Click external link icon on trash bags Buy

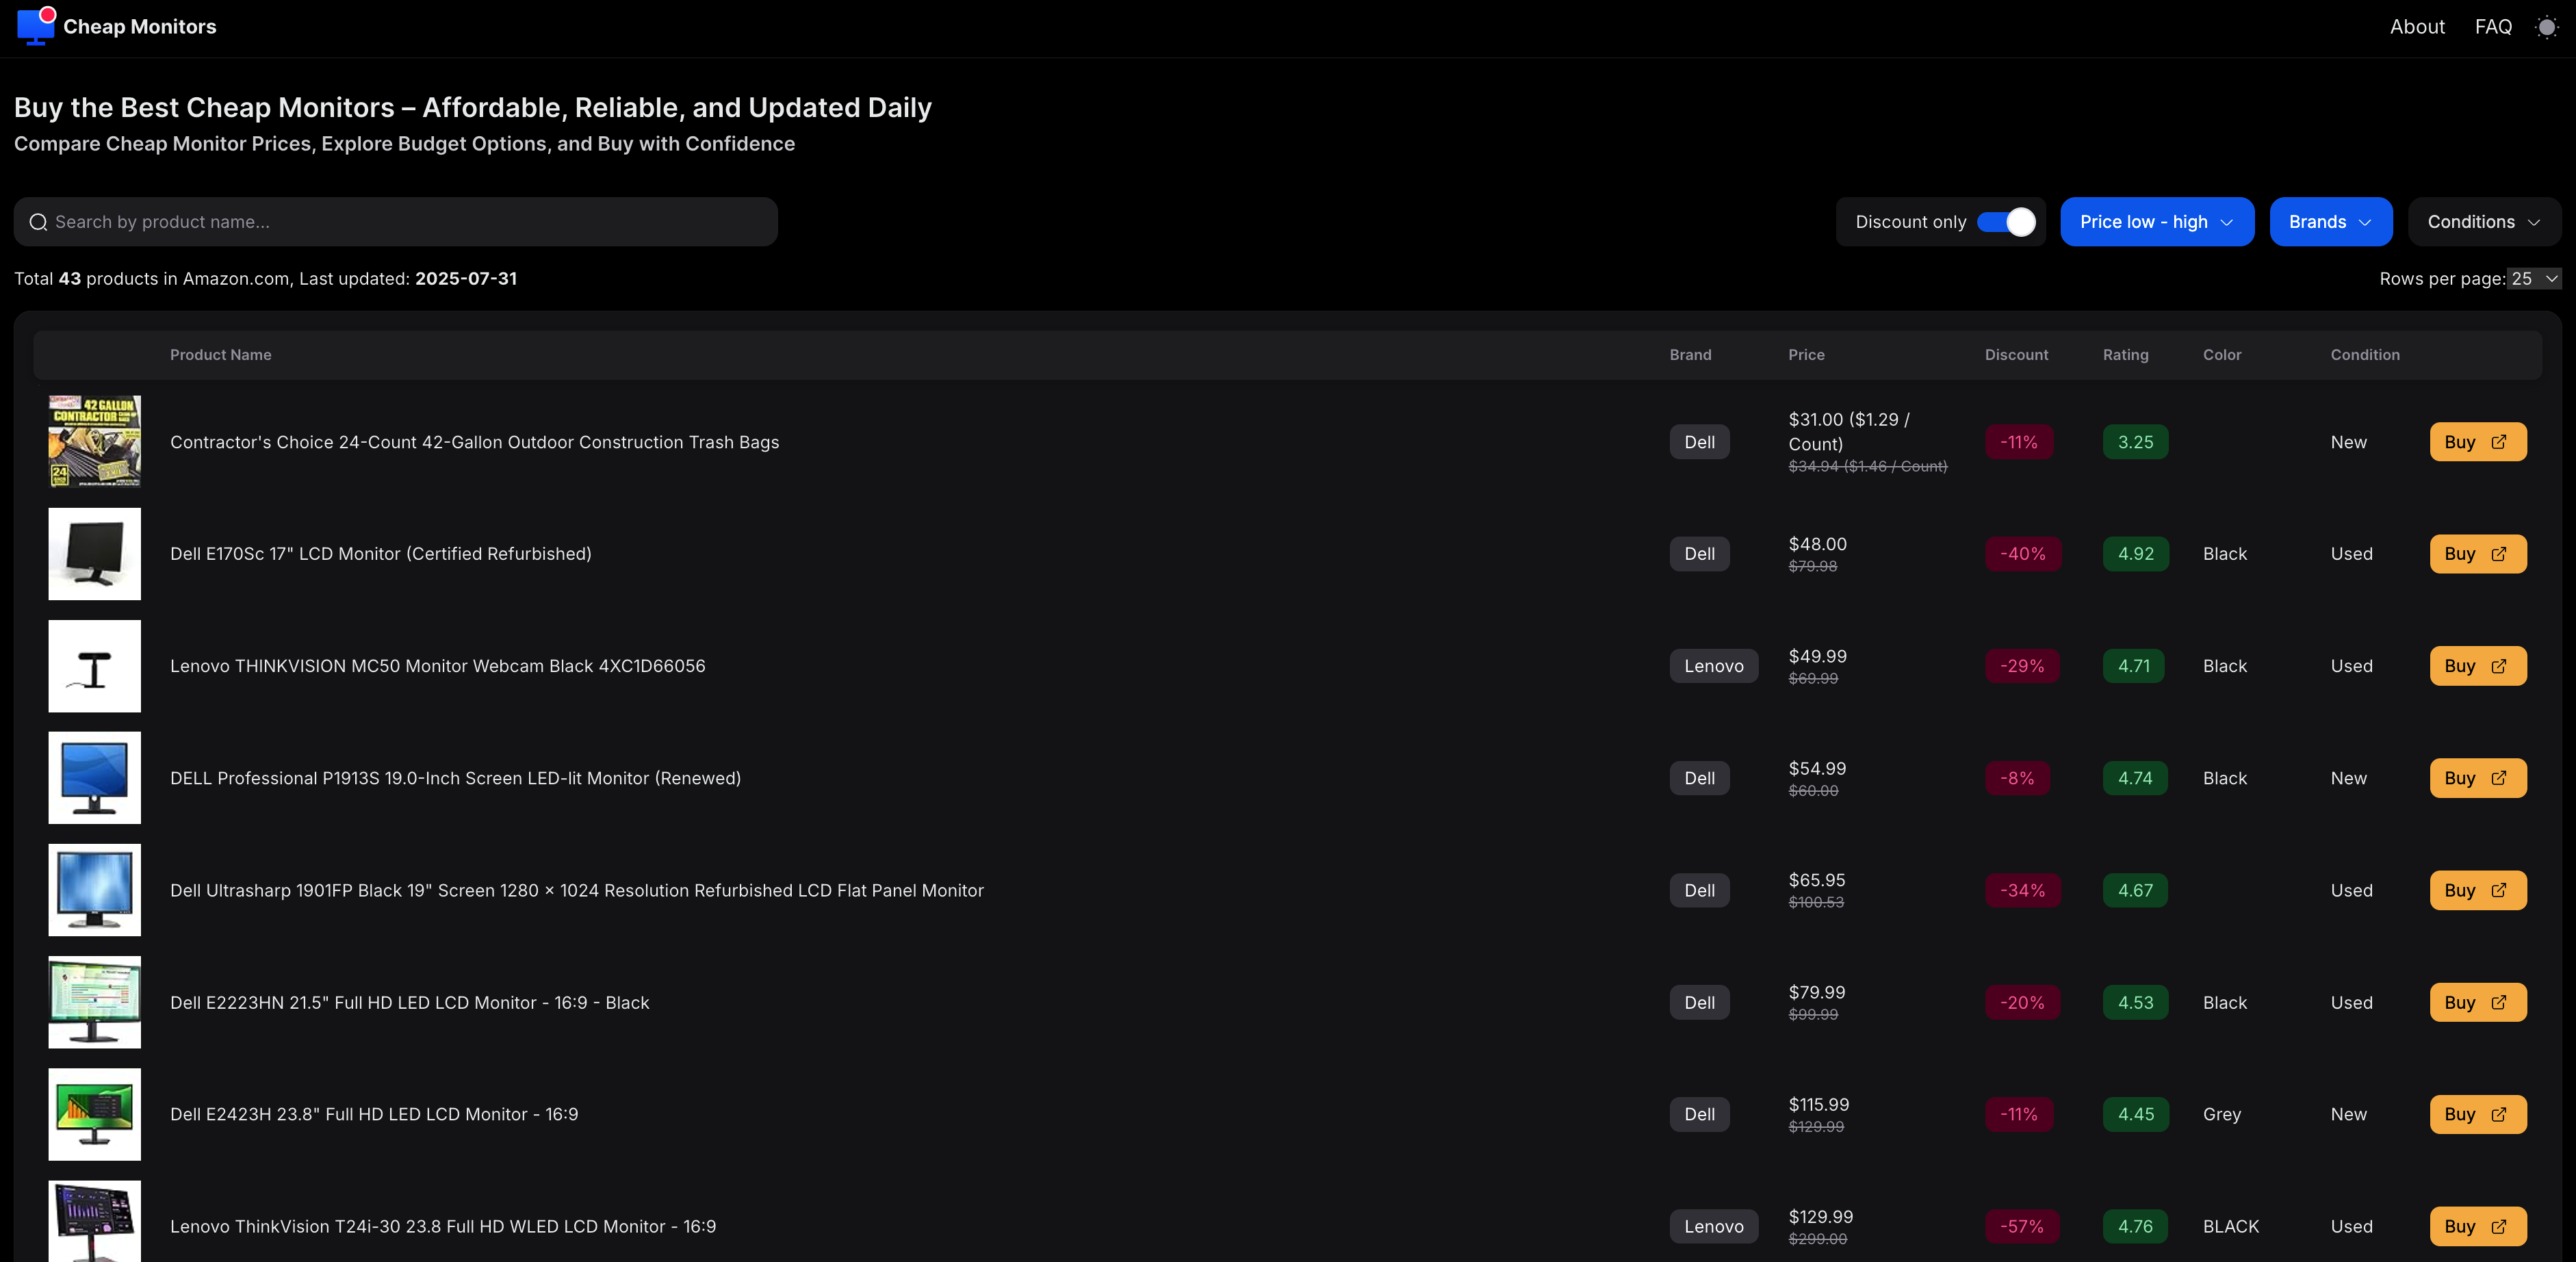pyautogui.click(x=2499, y=442)
